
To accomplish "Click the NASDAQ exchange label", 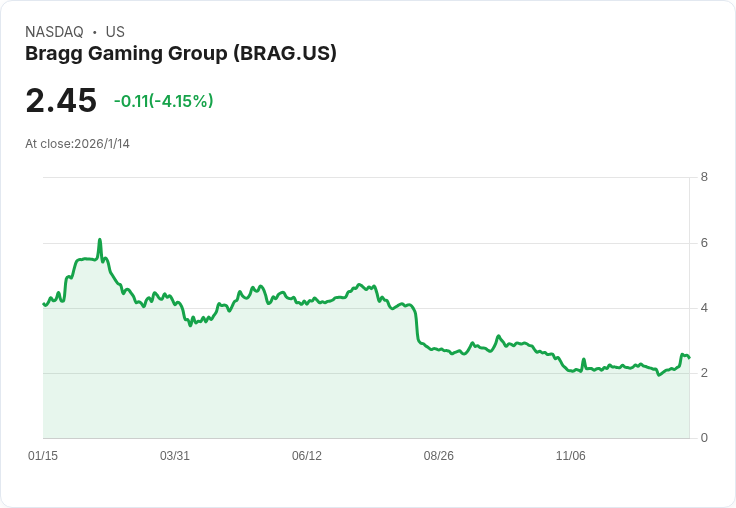I will 54,32.
